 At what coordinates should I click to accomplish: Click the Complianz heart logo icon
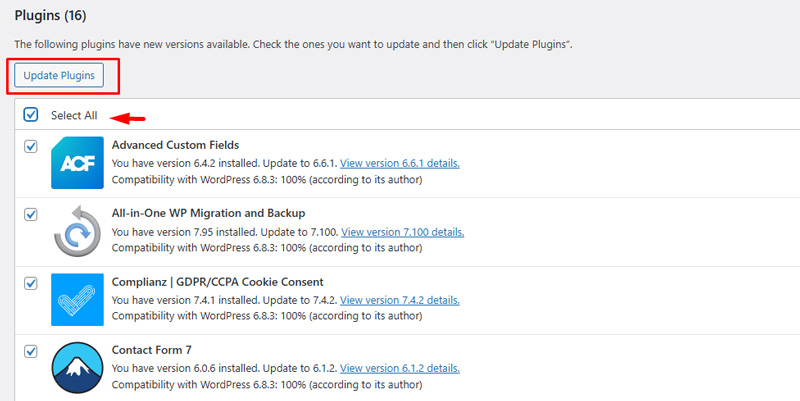[77, 300]
